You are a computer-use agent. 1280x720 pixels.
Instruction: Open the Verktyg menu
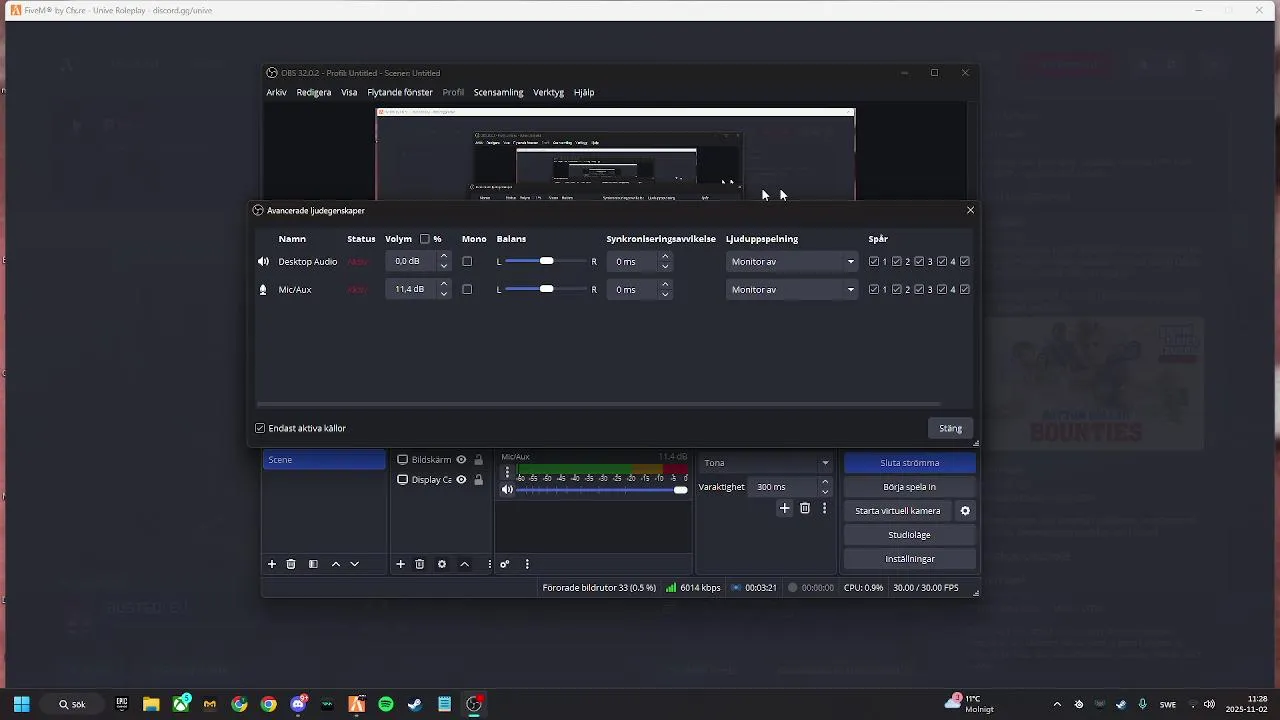[548, 92]
